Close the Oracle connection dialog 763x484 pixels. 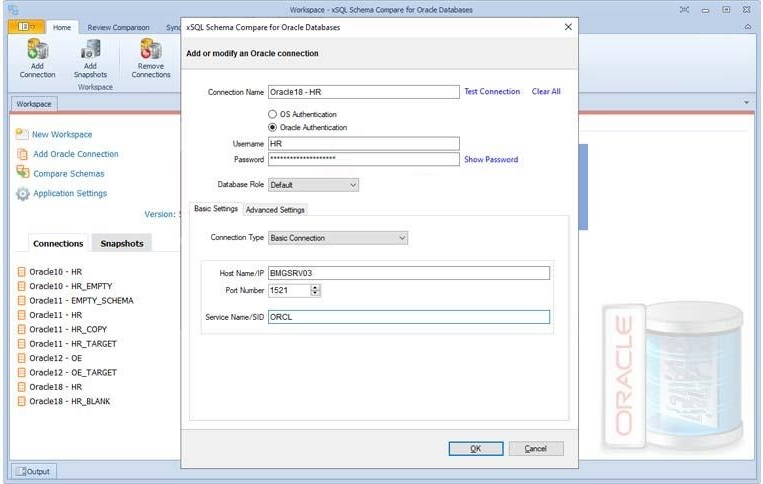click(x=568, y=27)
